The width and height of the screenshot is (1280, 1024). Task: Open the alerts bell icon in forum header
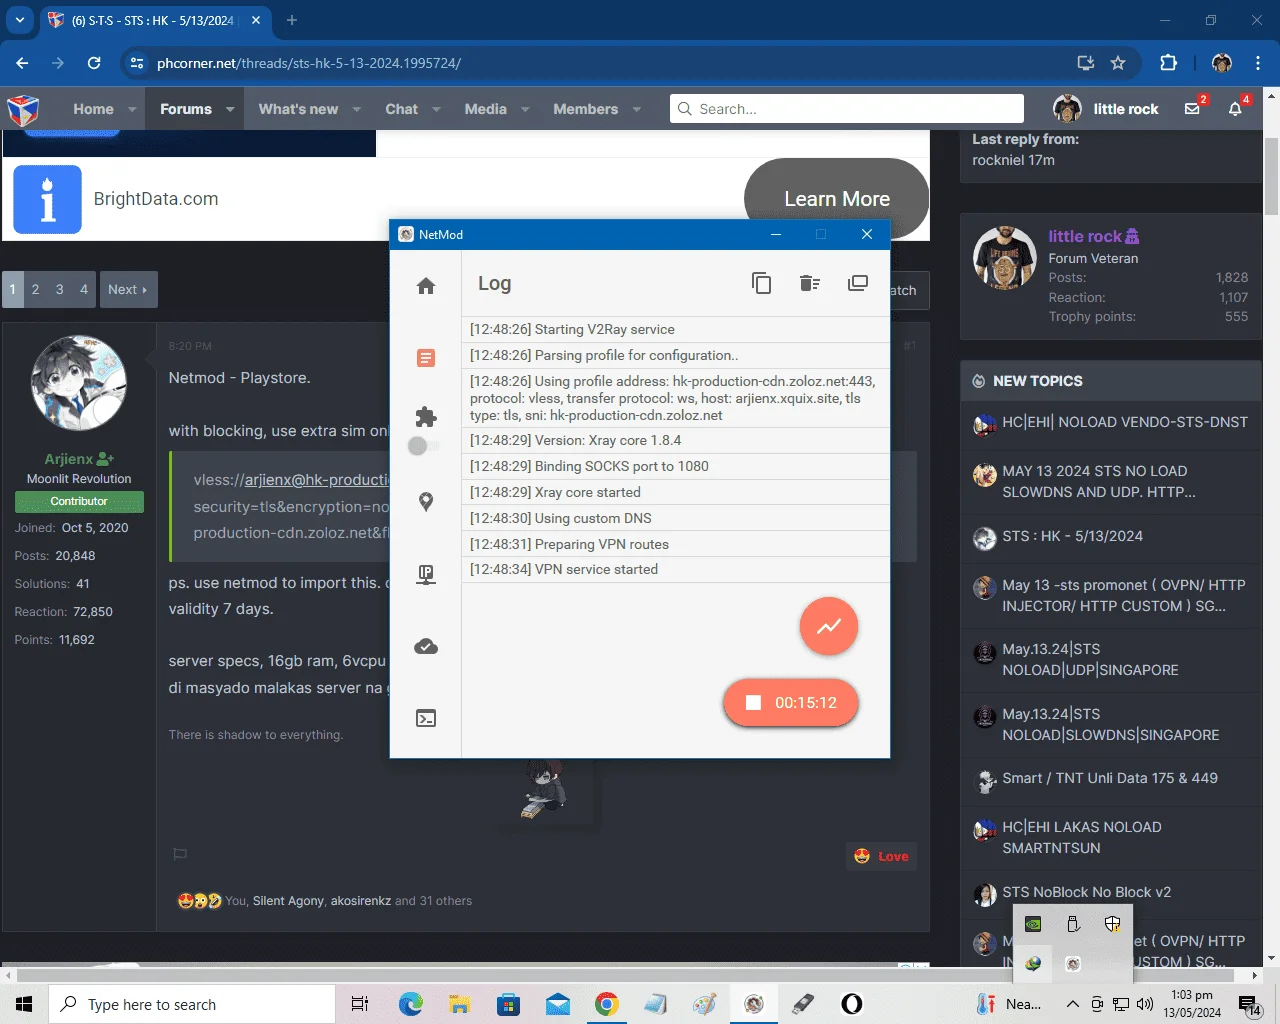[1235, 109]
